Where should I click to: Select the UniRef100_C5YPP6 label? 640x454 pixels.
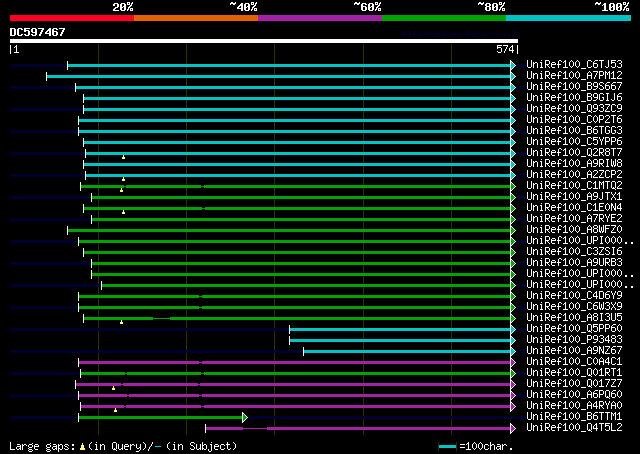[x=574, y=142]
